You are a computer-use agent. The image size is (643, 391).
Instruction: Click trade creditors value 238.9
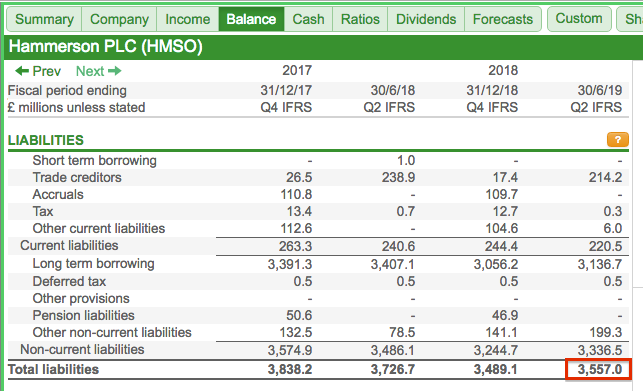[x=398, y=177]
